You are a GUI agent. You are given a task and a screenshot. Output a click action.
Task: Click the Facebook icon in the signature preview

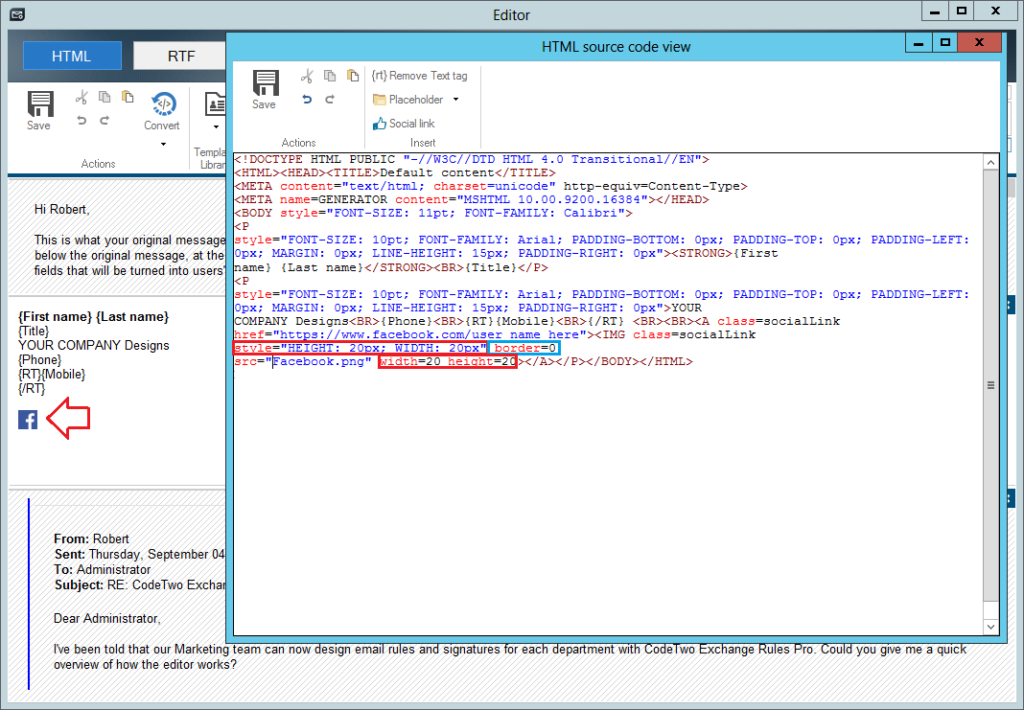pyautogui.click(x=27, y=419)
